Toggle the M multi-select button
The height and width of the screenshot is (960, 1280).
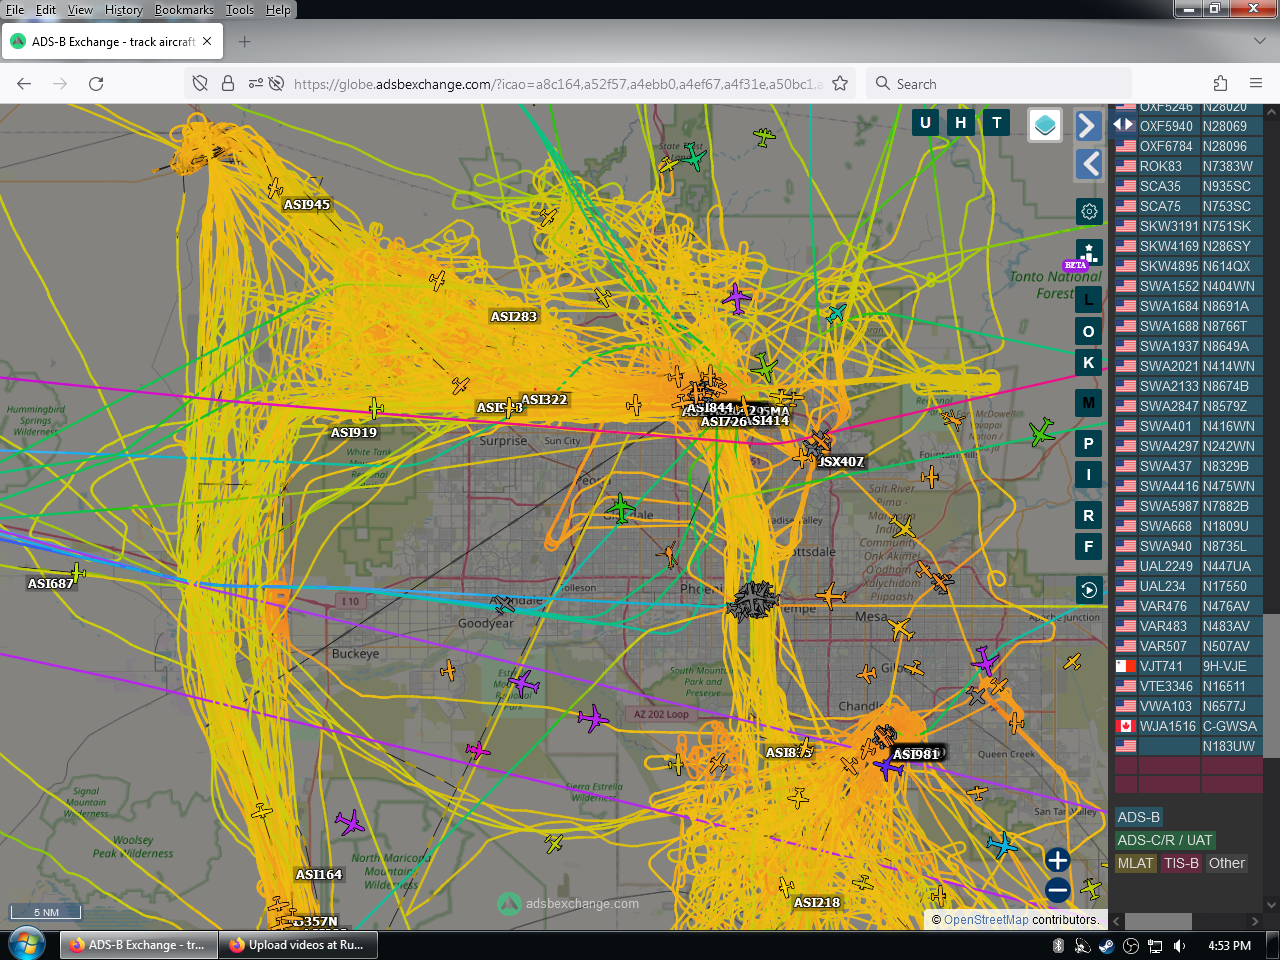(x=1089, y=403)
